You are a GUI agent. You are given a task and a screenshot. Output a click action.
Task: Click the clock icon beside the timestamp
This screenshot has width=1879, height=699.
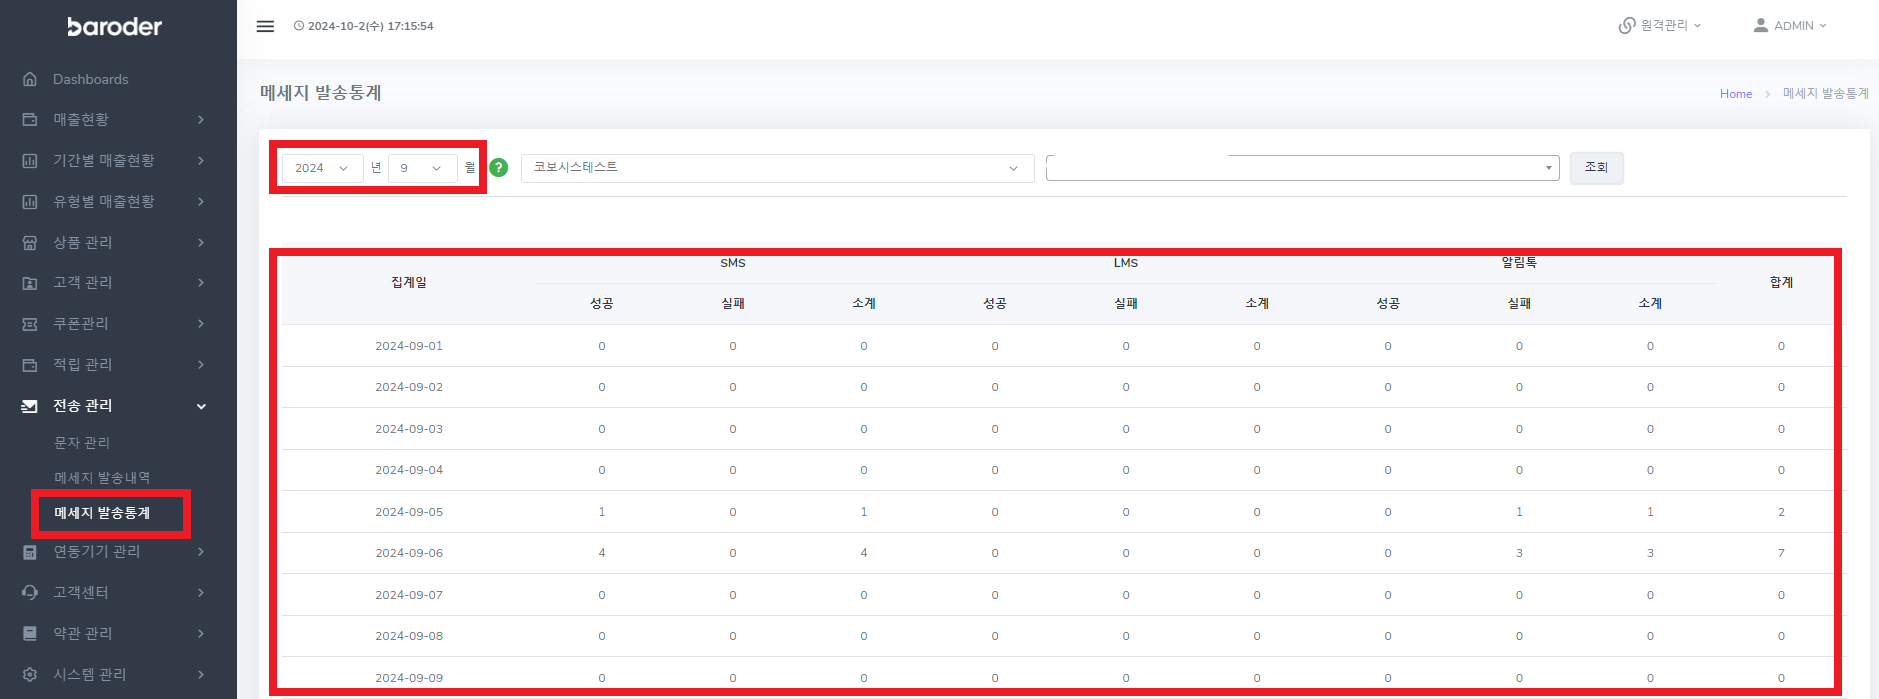tap(299, 26)
